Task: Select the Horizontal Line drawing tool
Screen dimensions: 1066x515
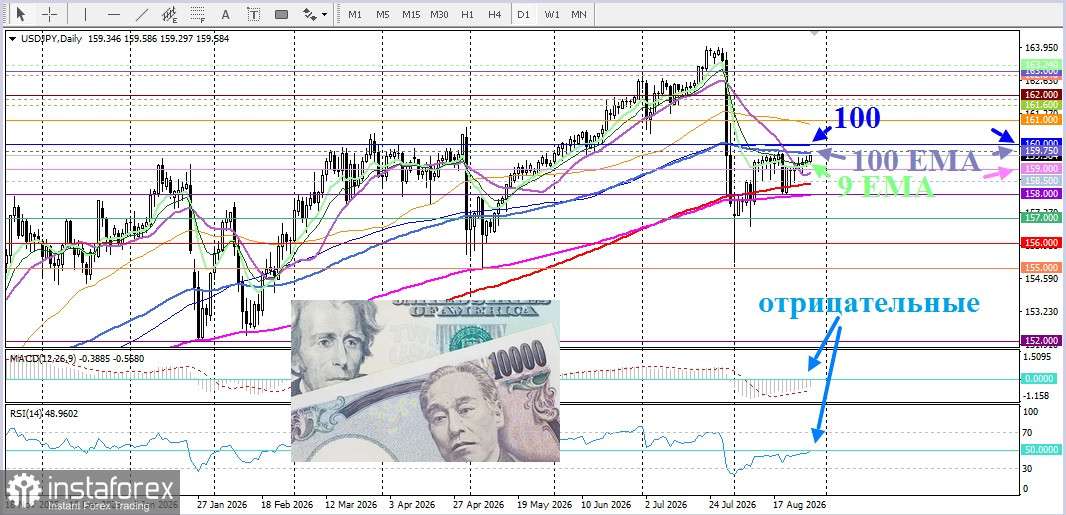Action: [114, 14]
